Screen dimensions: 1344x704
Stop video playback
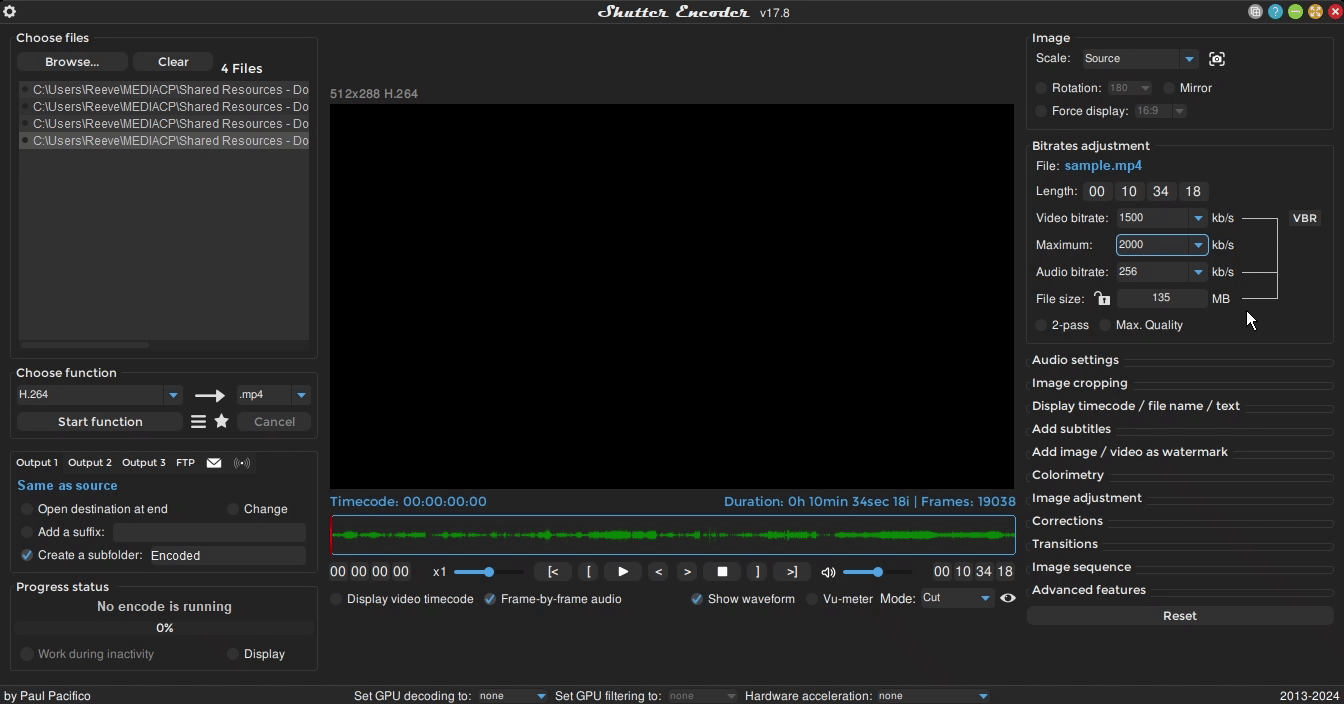[722, 572]
